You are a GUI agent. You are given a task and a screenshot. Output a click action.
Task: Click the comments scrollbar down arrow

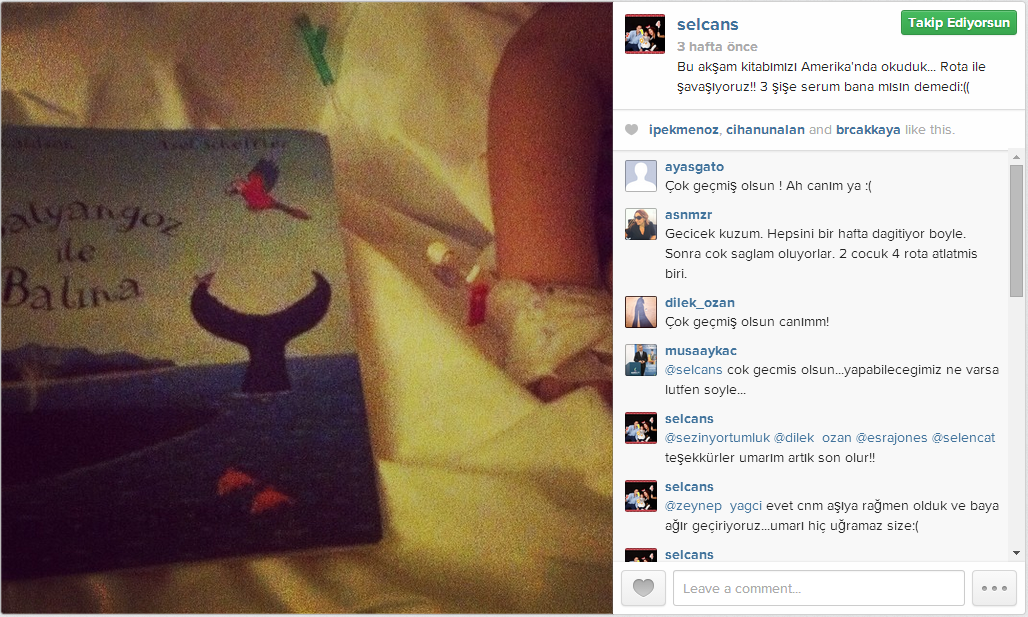1016,553
